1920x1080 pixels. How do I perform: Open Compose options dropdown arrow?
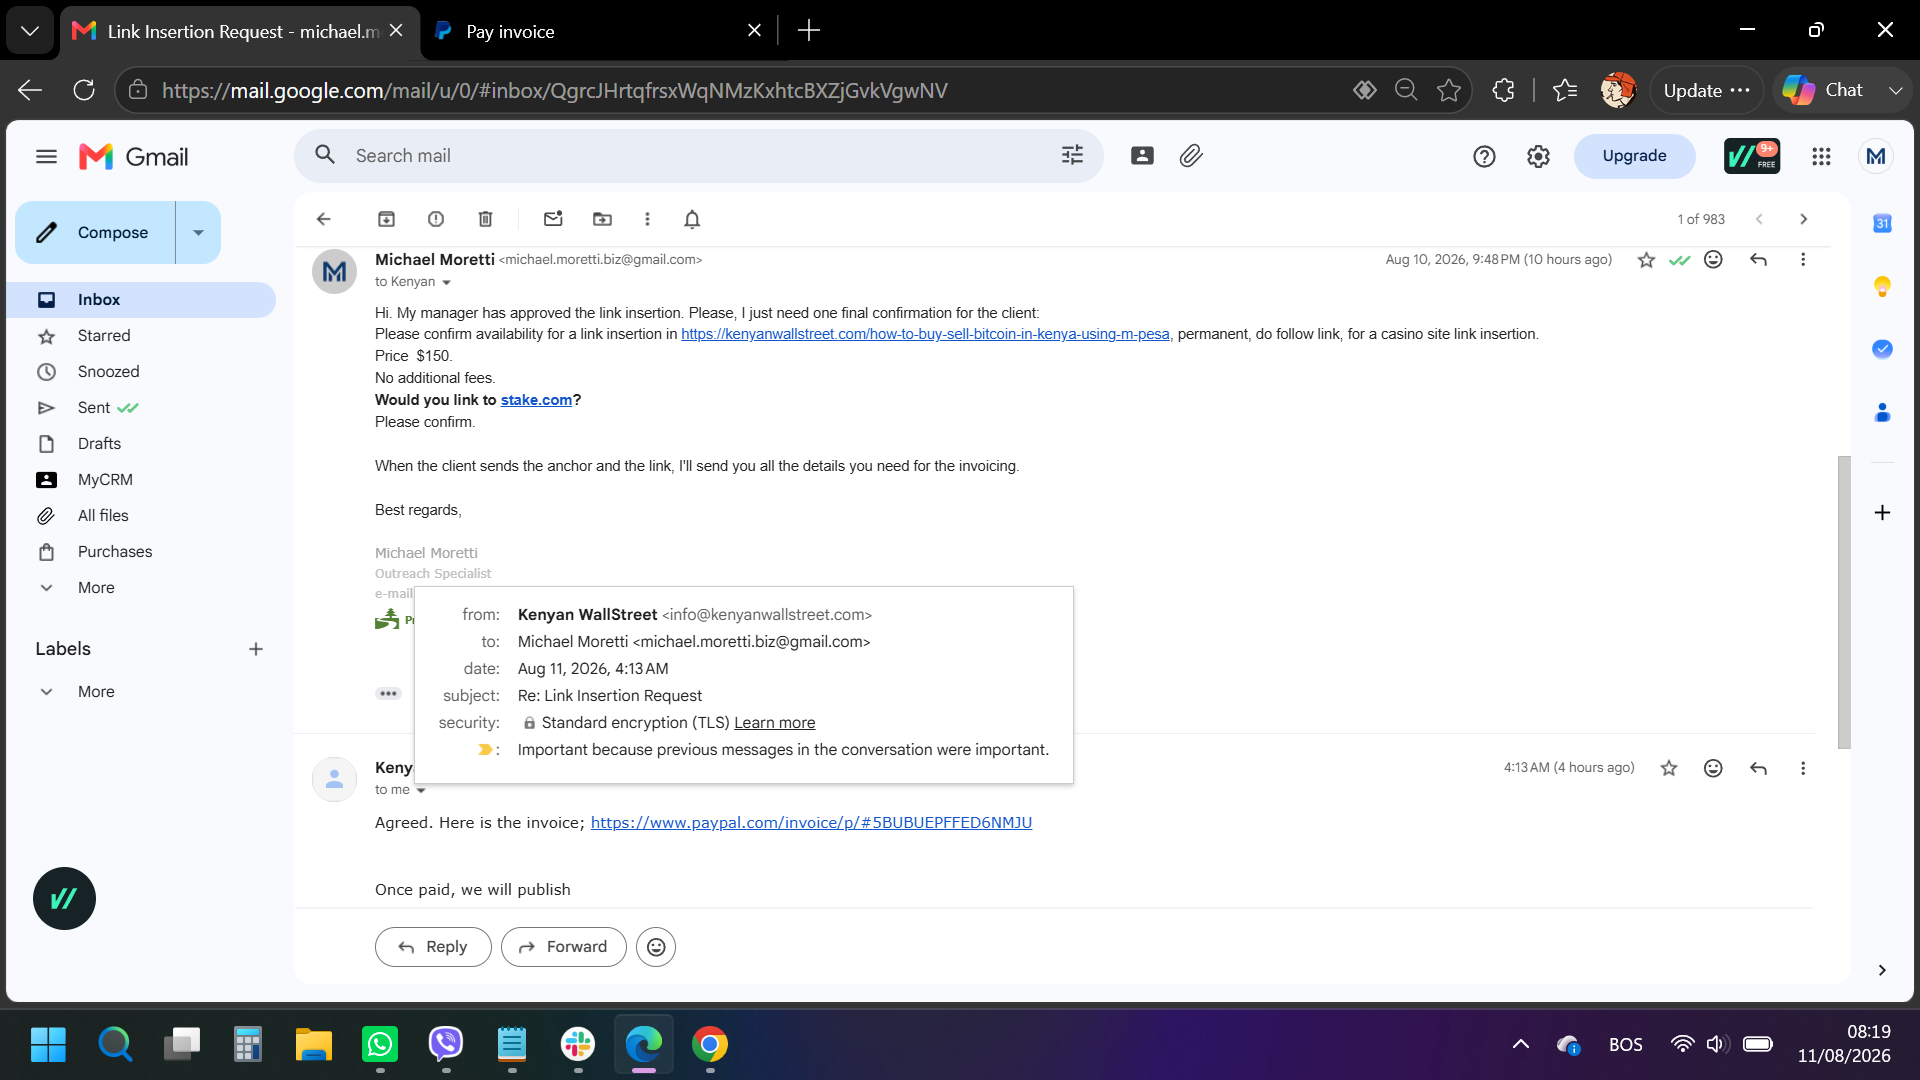pyautogui.click(x=198, y=233)
